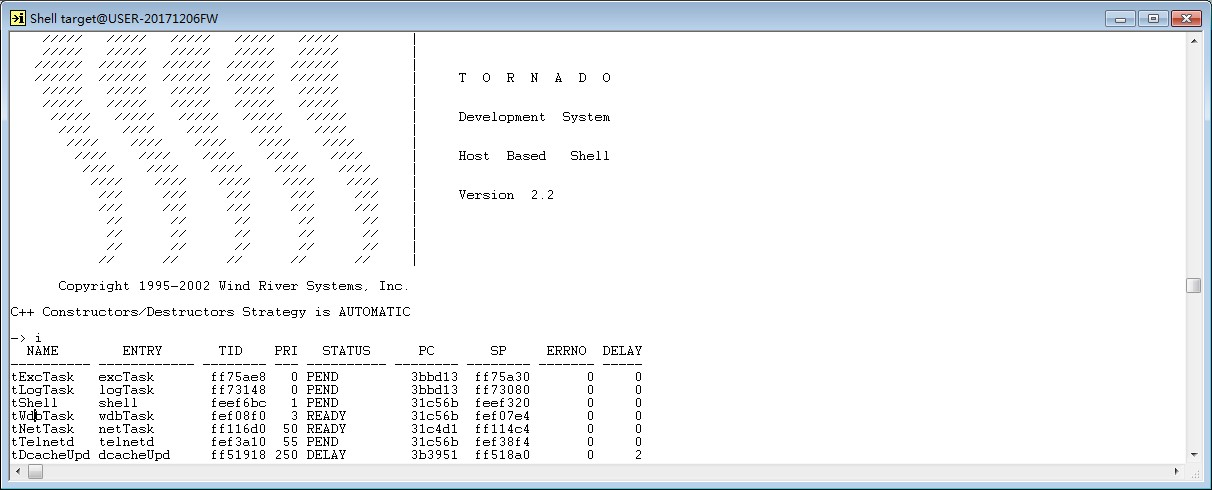Click the Host Based Shell text
This screenshot has width=1212, height=490.
(x=534, y=156)
